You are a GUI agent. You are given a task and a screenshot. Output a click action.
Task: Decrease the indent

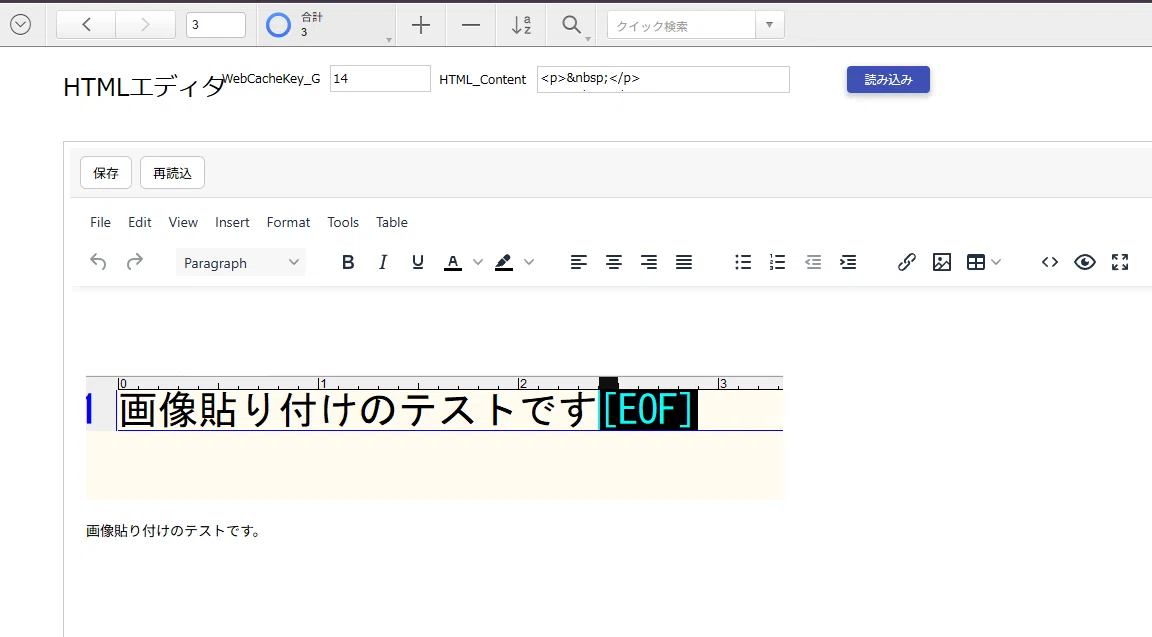point(813,262)
